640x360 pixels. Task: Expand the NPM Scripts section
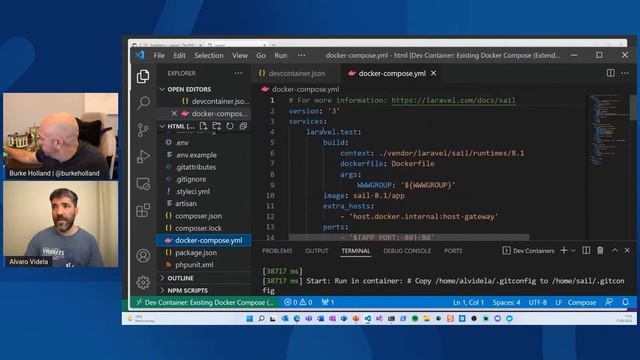tap(187, 290)
